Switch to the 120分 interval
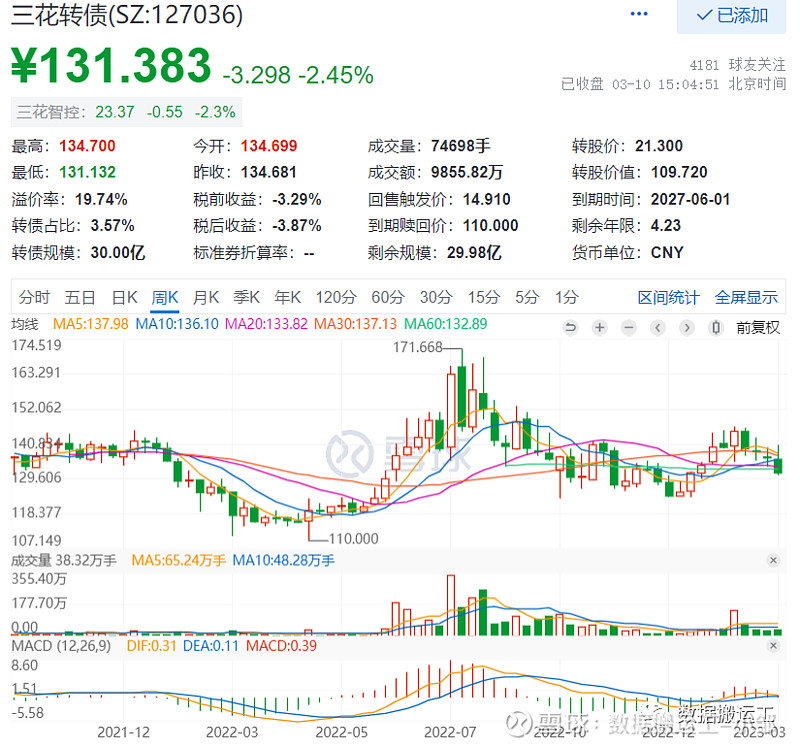800x749 pixels. (x=336, y=297)
